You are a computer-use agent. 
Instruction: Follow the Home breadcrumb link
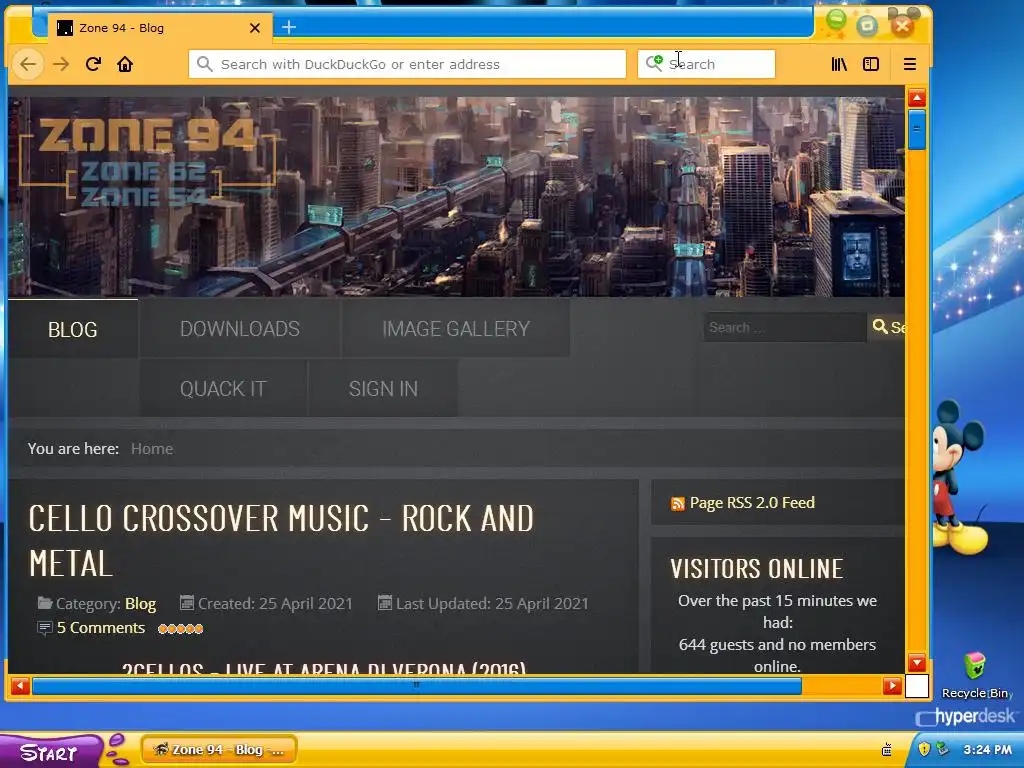[152, 449]
